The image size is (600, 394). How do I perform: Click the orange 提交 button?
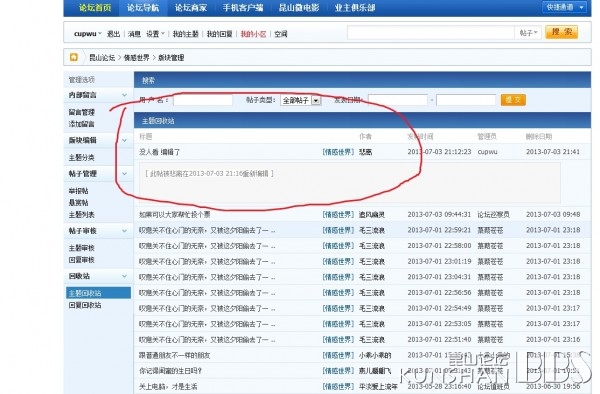513,100
